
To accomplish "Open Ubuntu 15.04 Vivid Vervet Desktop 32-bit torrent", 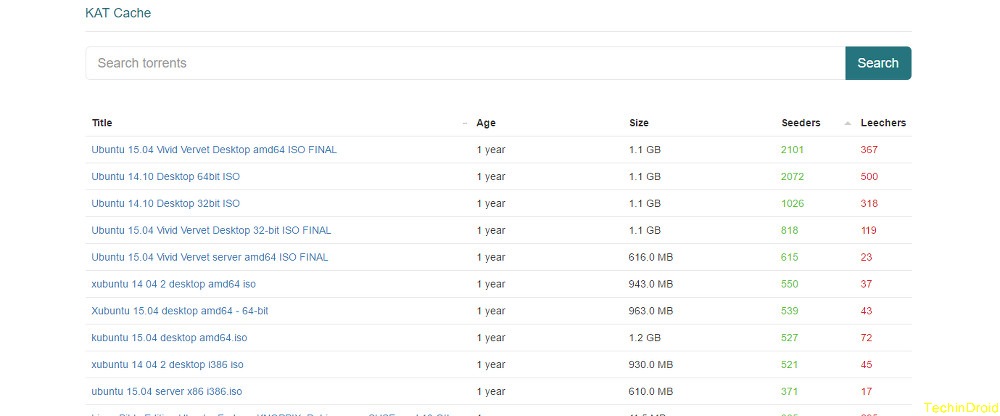I will click(211, 230).
